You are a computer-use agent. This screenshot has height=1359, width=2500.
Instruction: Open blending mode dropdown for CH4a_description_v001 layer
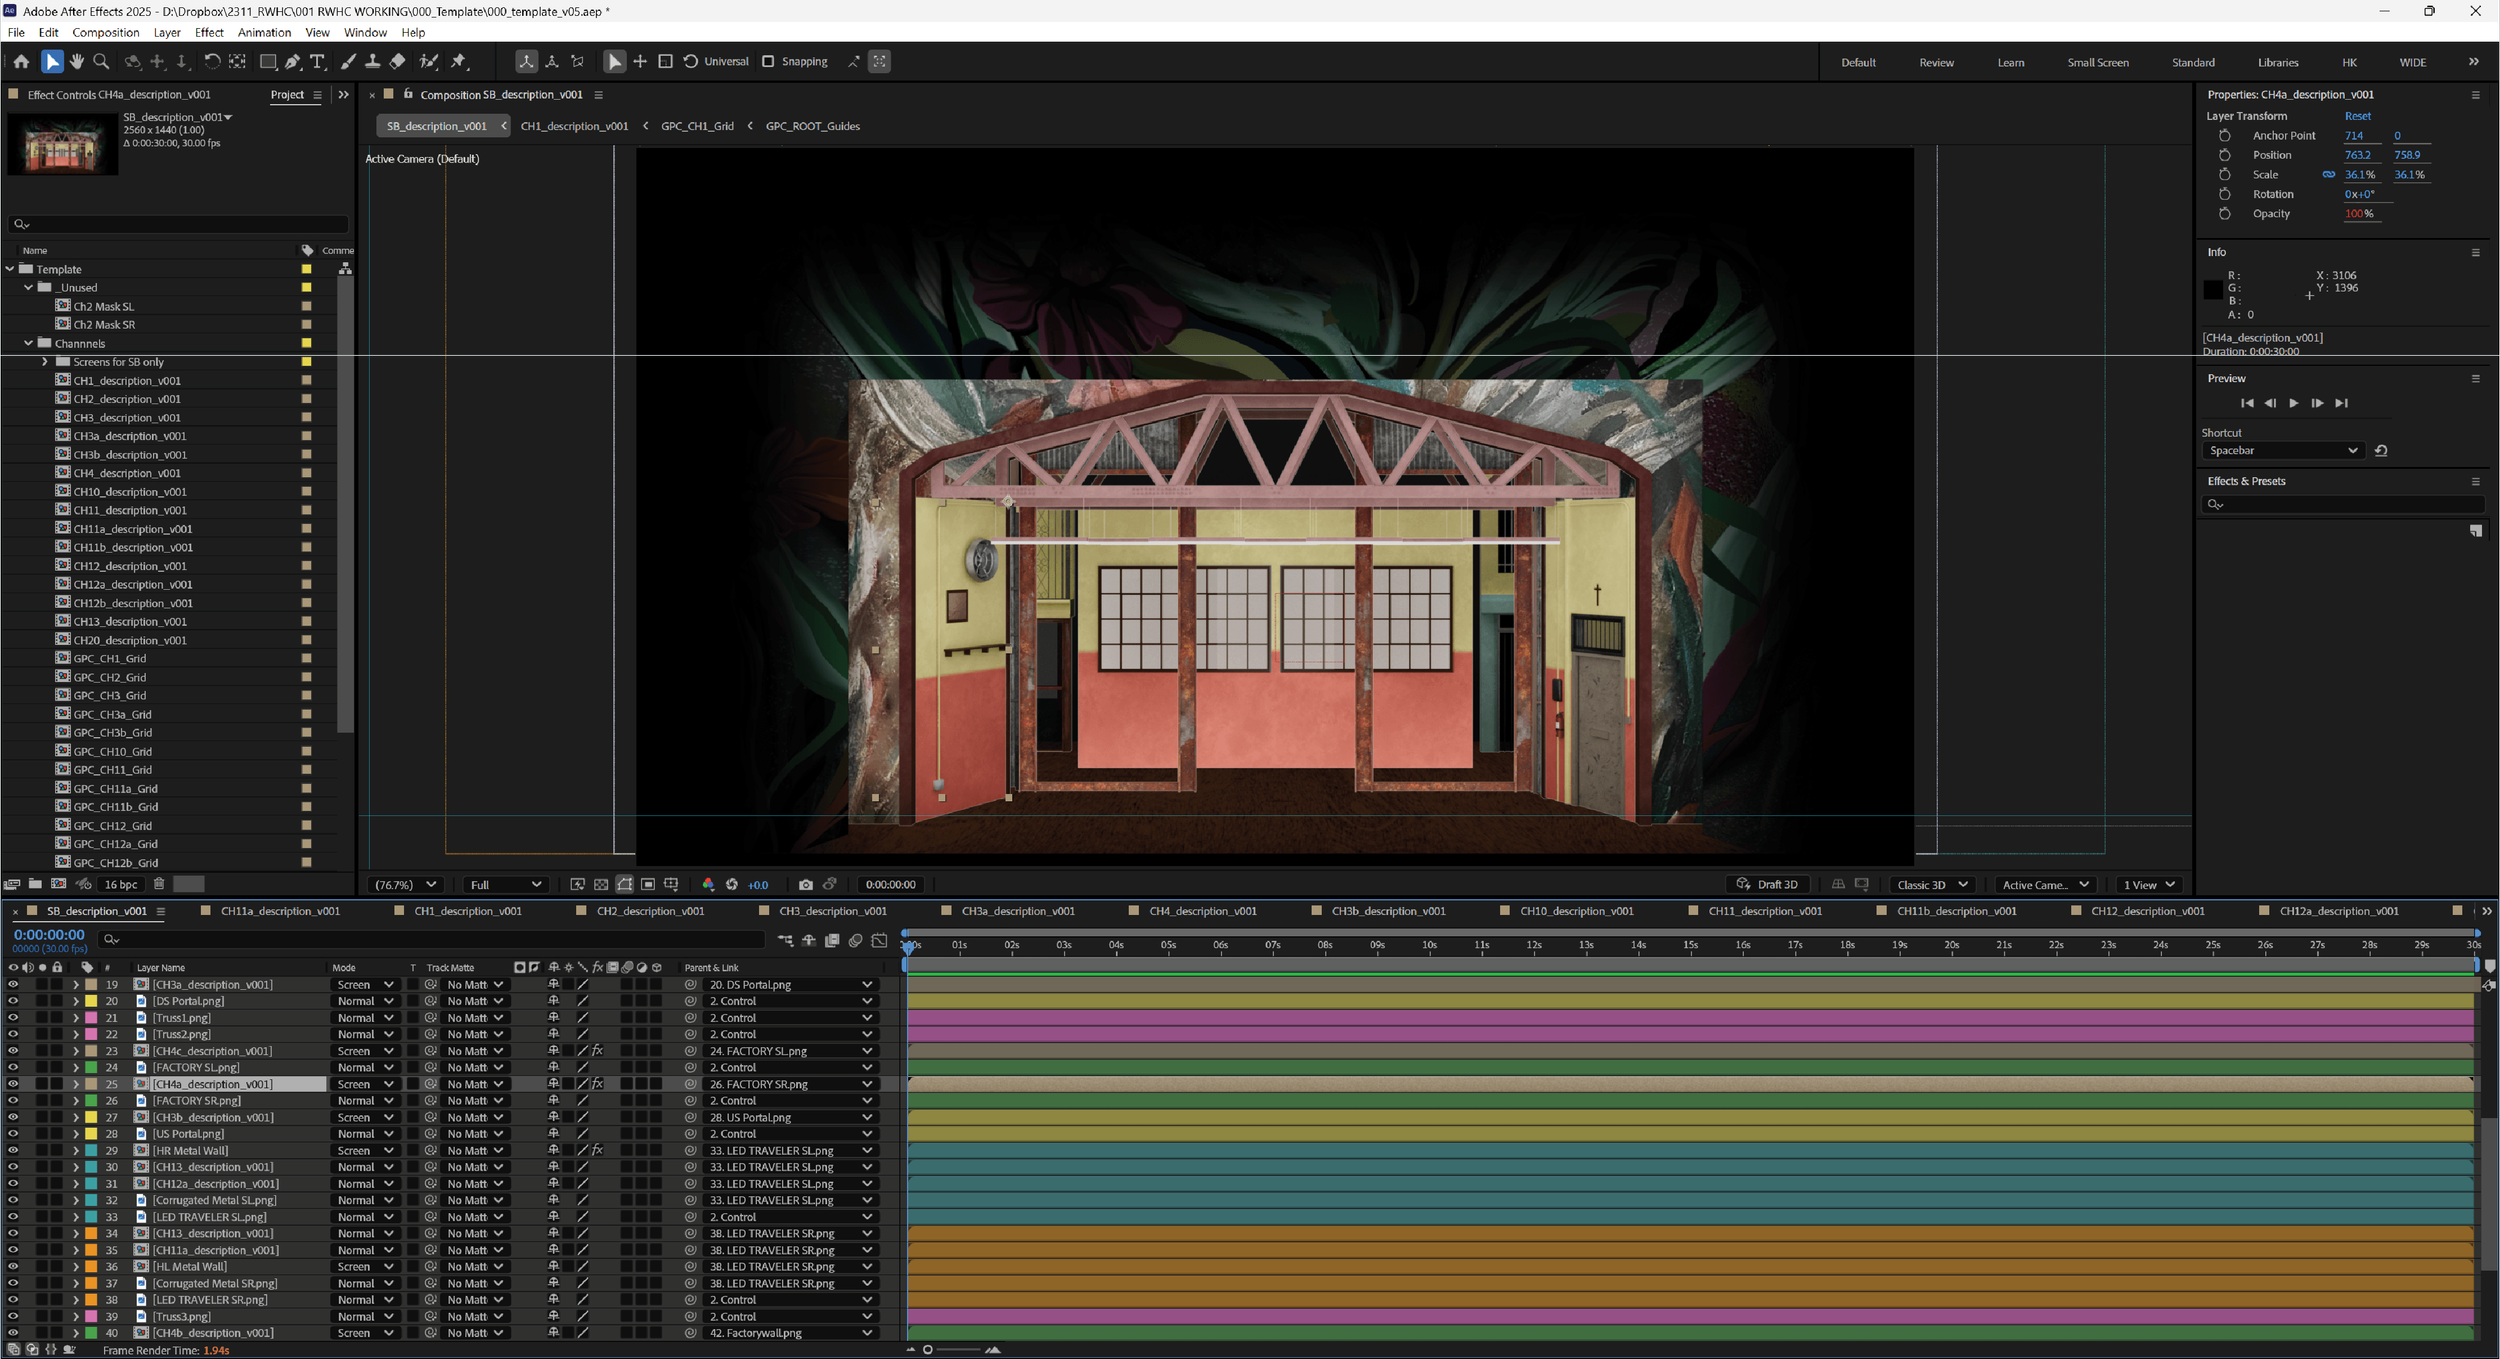click(365, 1084)
